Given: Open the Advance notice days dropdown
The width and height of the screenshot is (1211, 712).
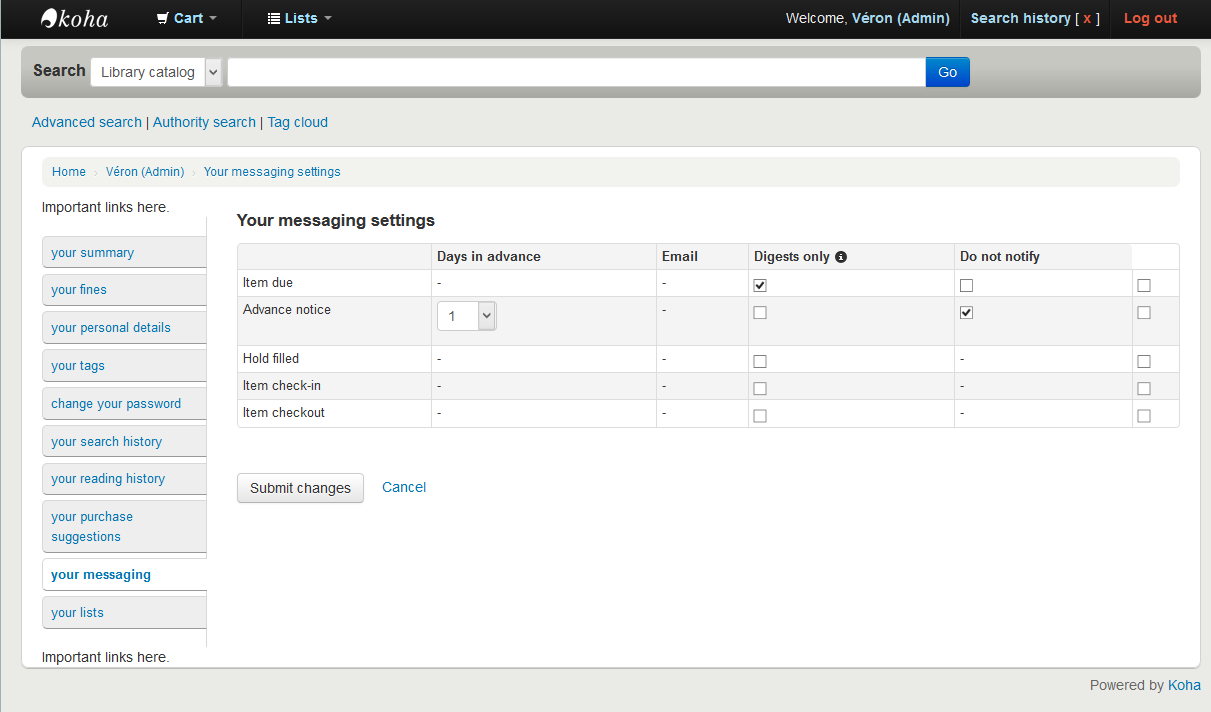Looking at the screenshot, I should 466,316.
